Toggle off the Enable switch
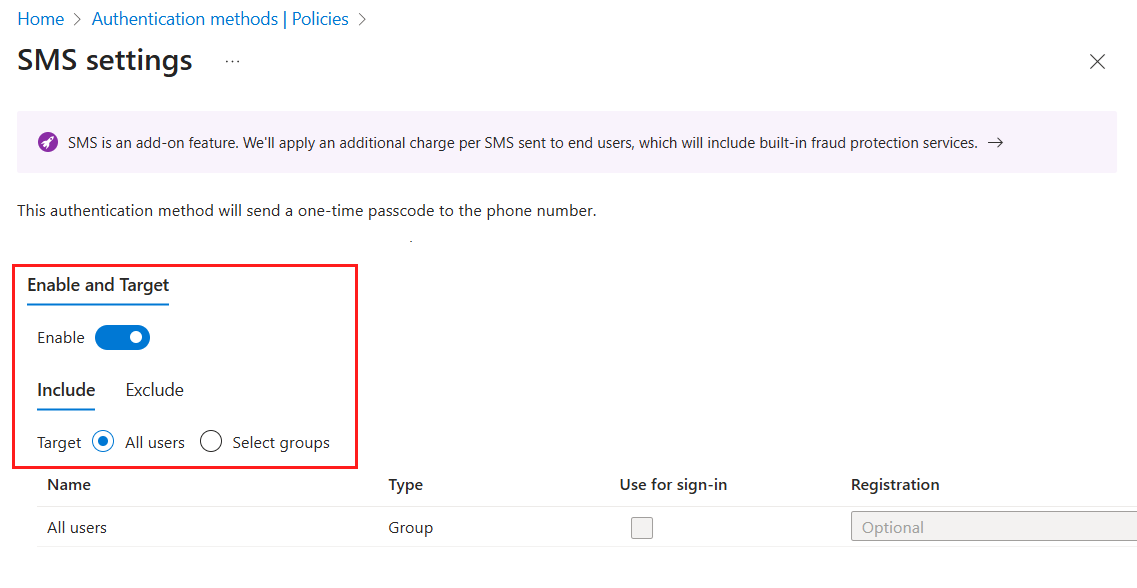 [x=122, y=337]
